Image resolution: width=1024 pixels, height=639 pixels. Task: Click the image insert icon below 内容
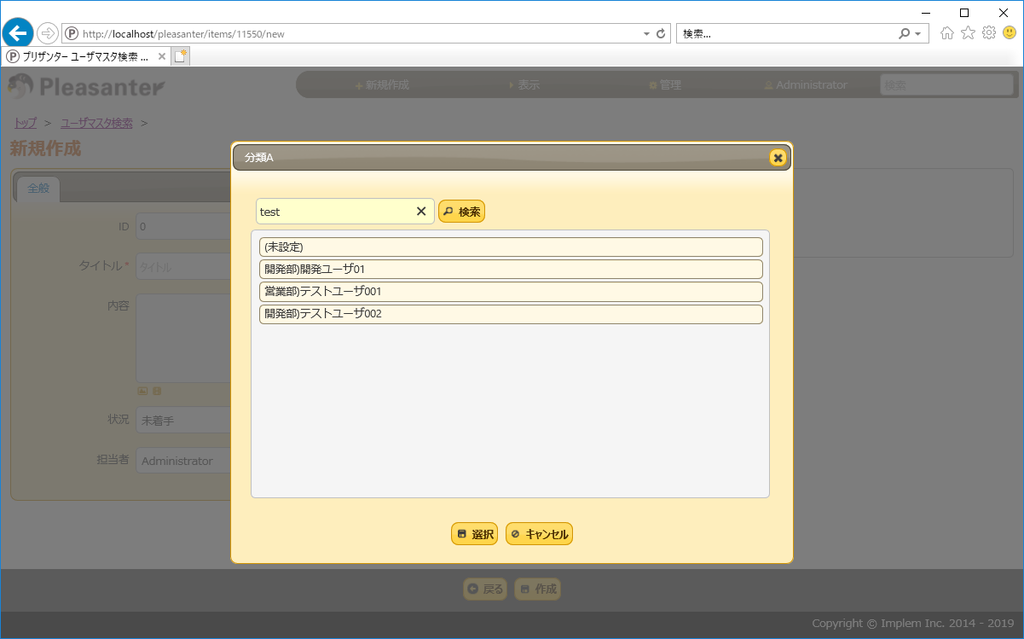pos(142,391)
